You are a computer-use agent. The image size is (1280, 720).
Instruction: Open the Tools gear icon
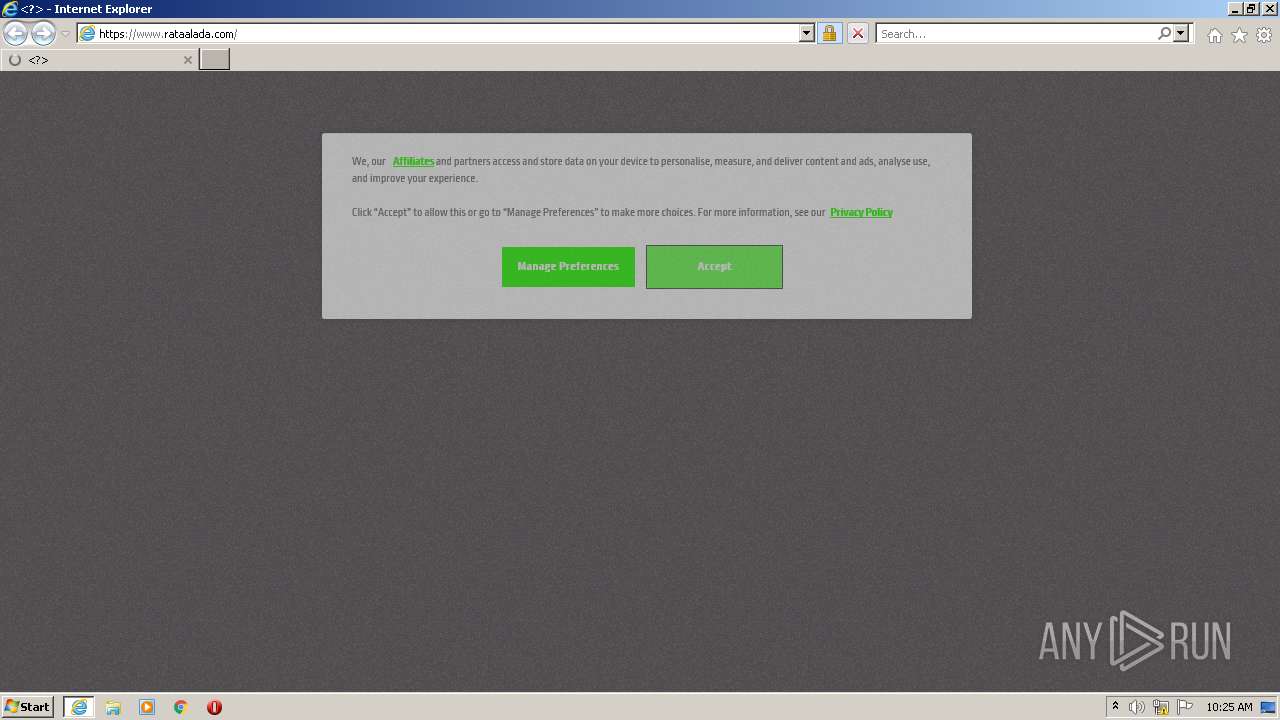point(1264,35)
